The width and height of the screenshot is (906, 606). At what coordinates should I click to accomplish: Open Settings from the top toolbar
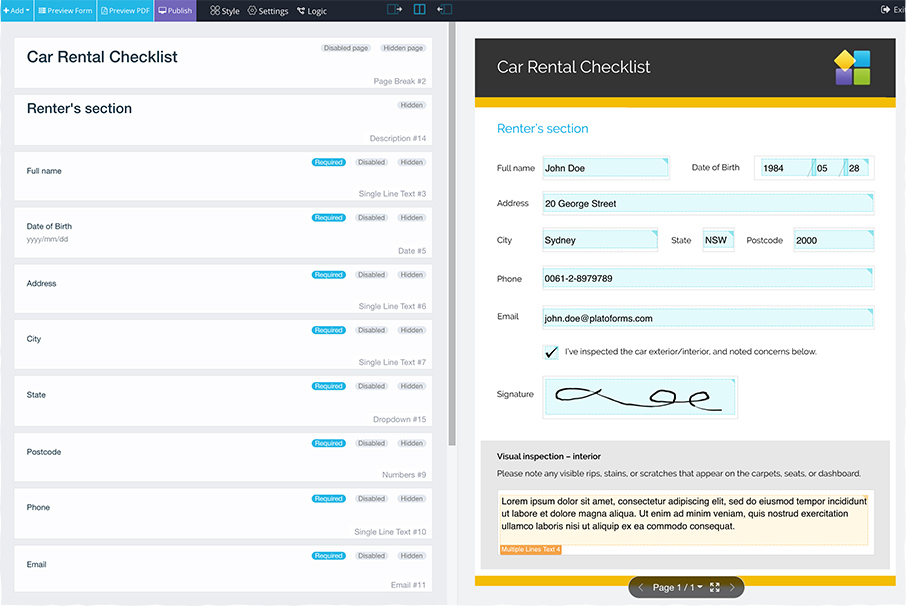[x=268, y=11]
